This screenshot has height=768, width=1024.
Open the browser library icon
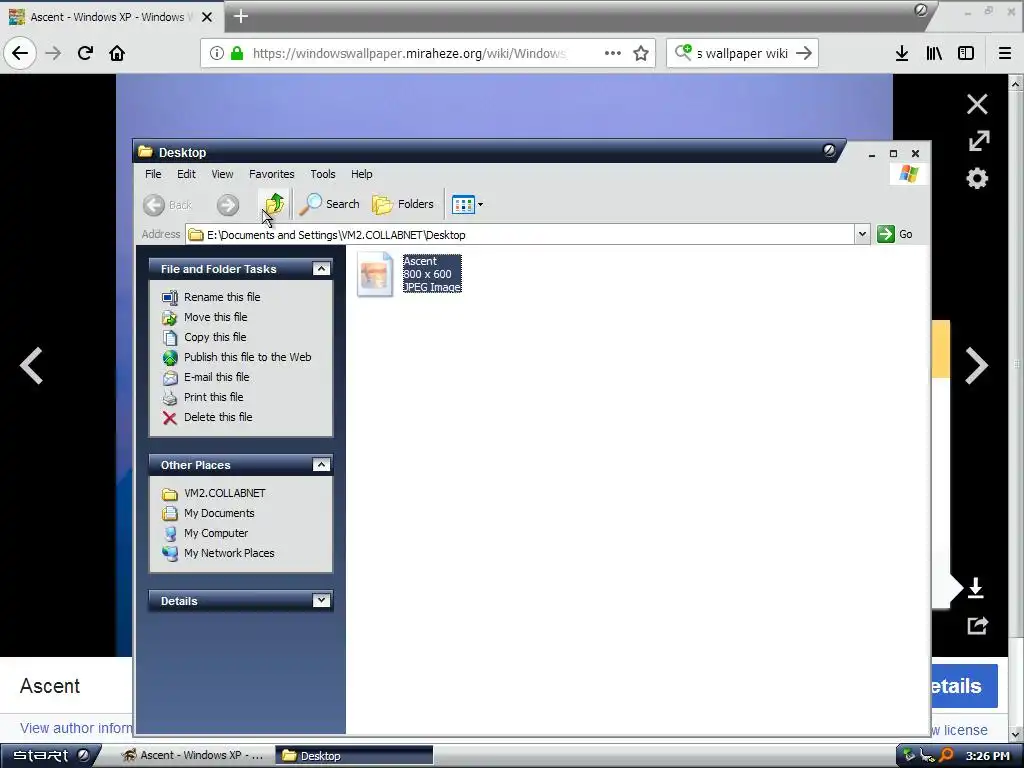[934, 53]
